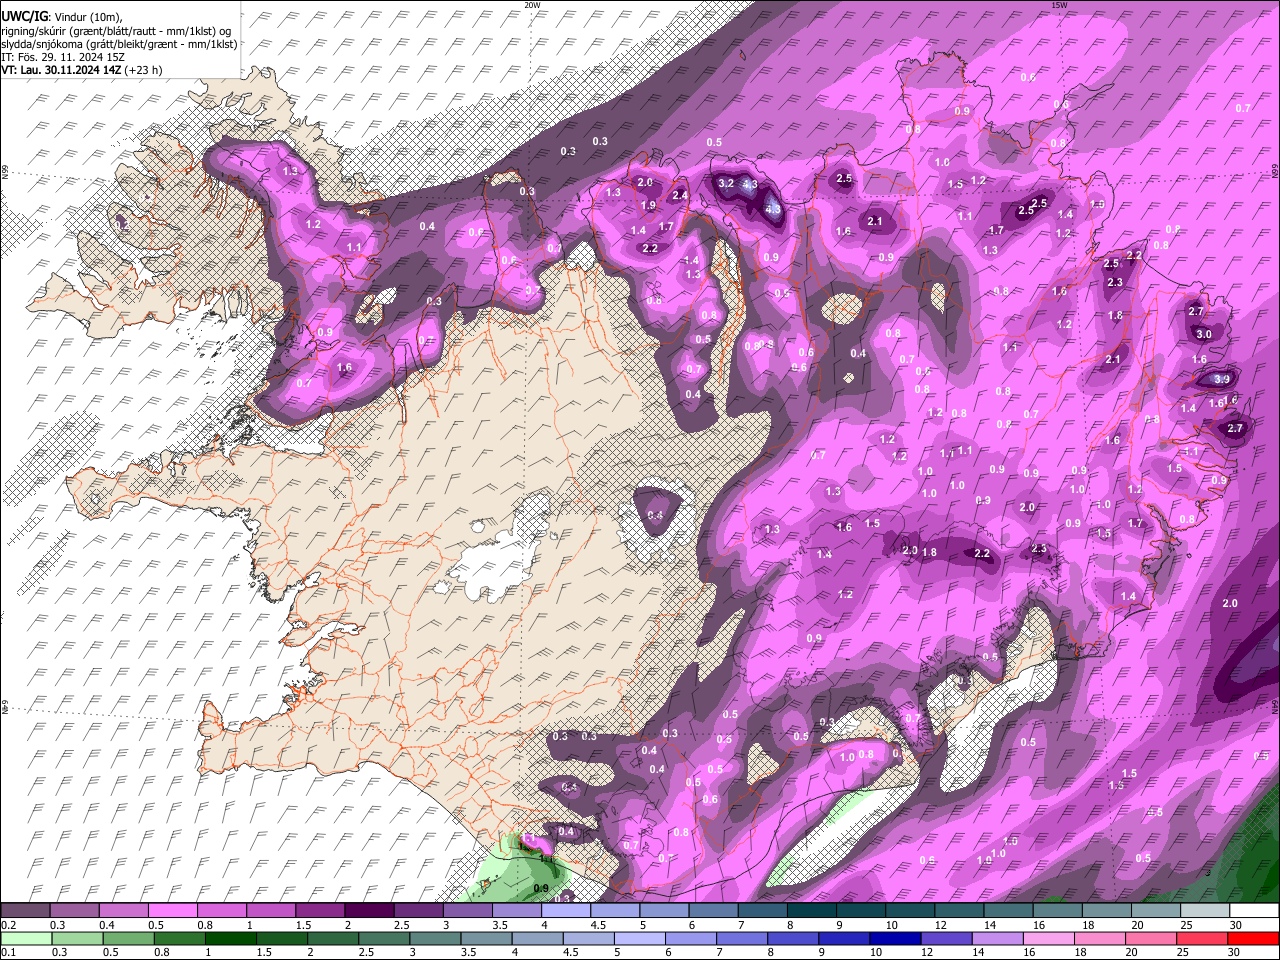
Task: Click the 0.9 rain value in green area
Action: [541, 889]
